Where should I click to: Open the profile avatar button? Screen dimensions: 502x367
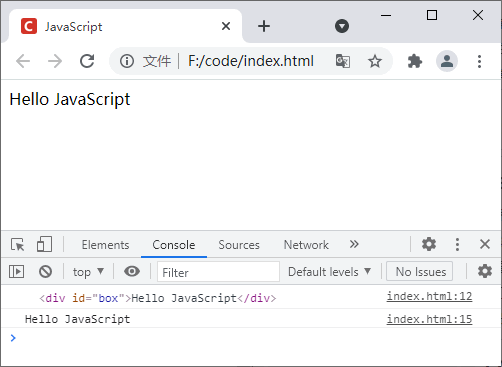[447, 61]
